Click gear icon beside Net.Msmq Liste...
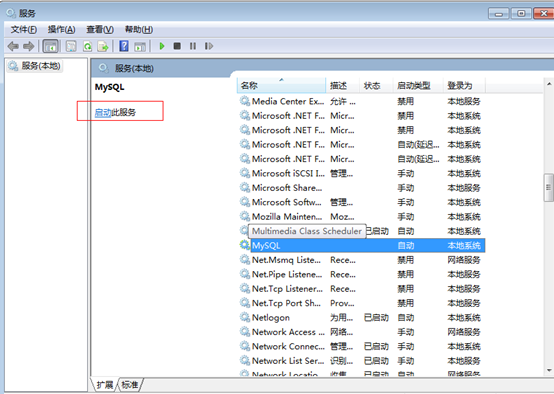This screenshot has width=554, height=394. (244, 260)
